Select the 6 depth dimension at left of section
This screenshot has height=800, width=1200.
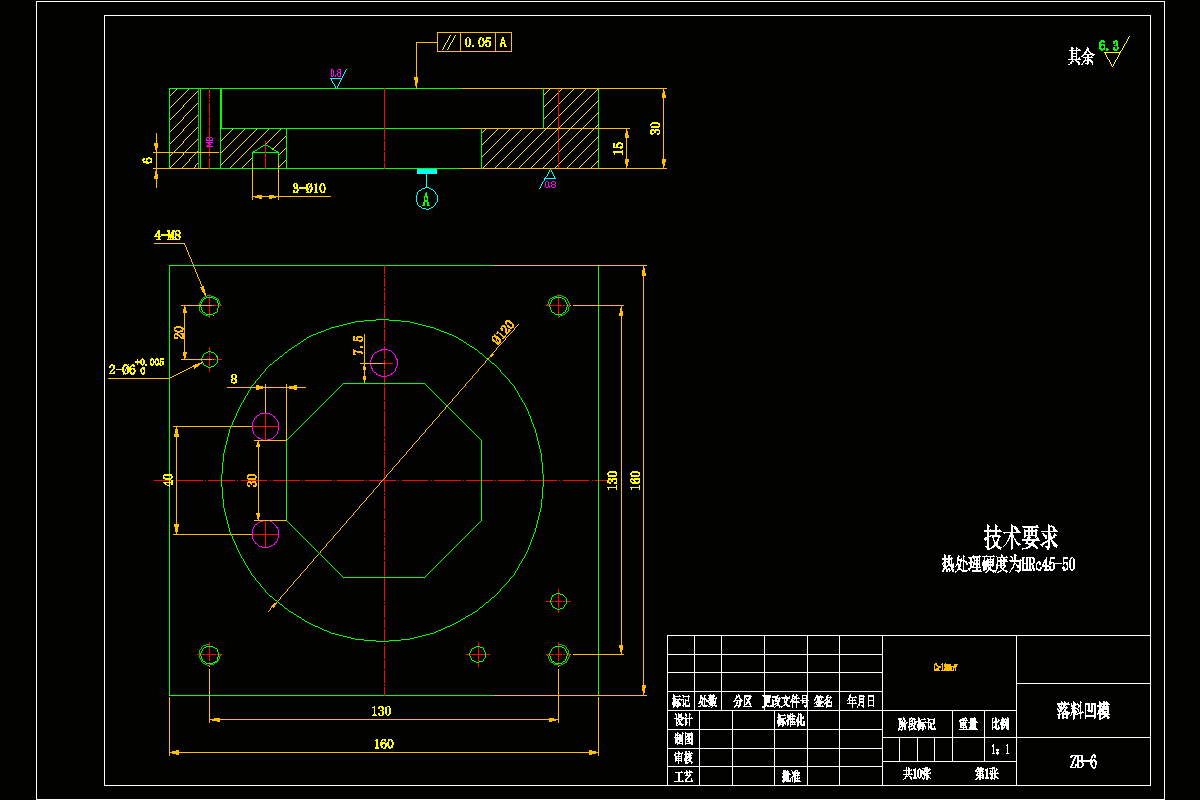click(148, 159)
